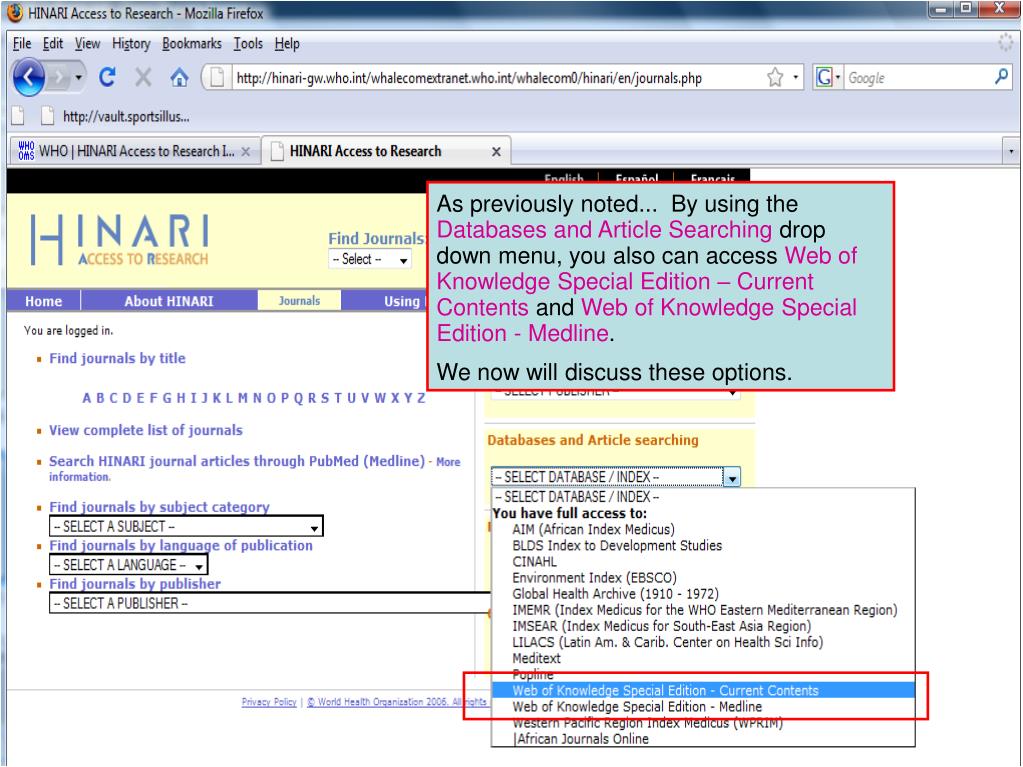Click the search engine chooser dropdown arrow
The image size is (1023, 767).
point(838,78)
